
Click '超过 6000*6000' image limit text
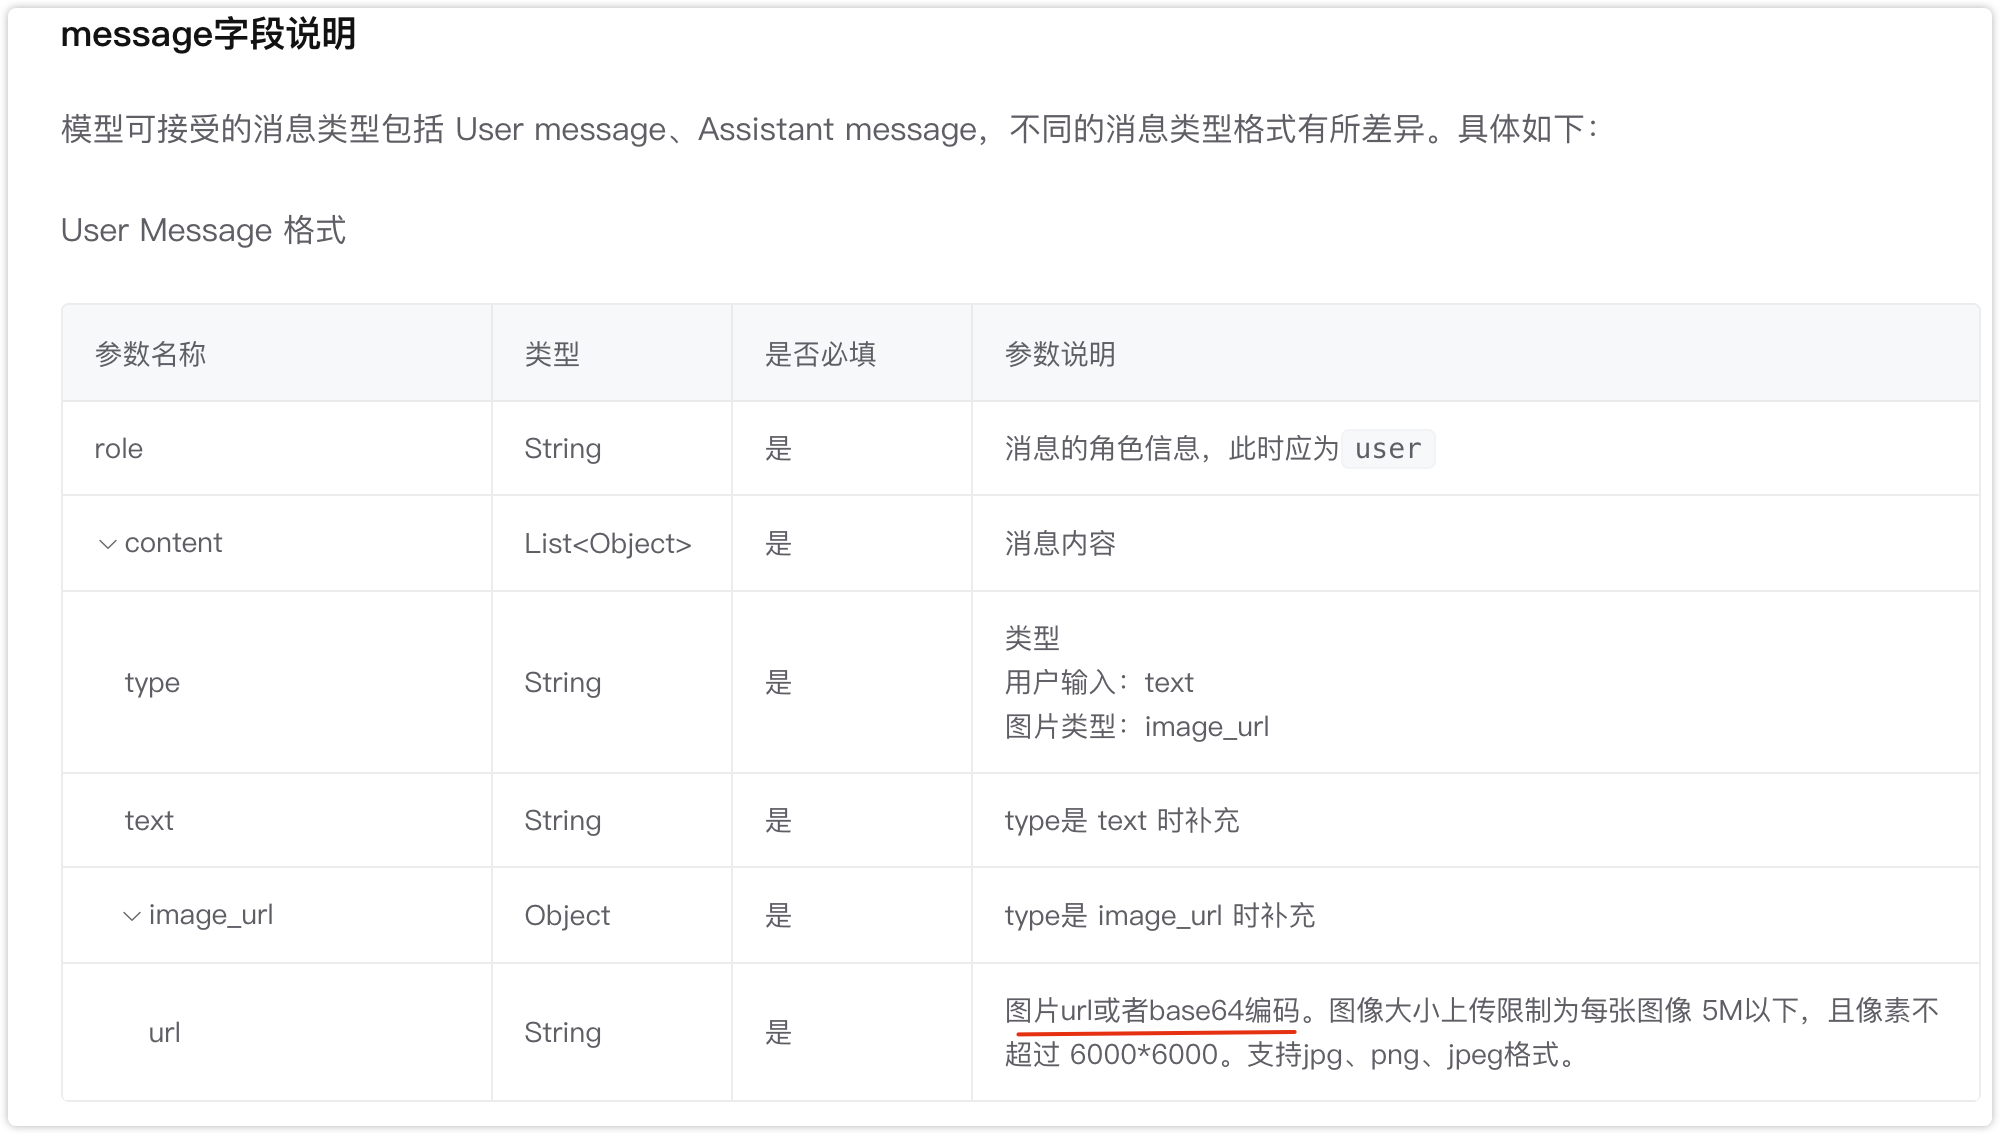[x=1111, y=1055]
